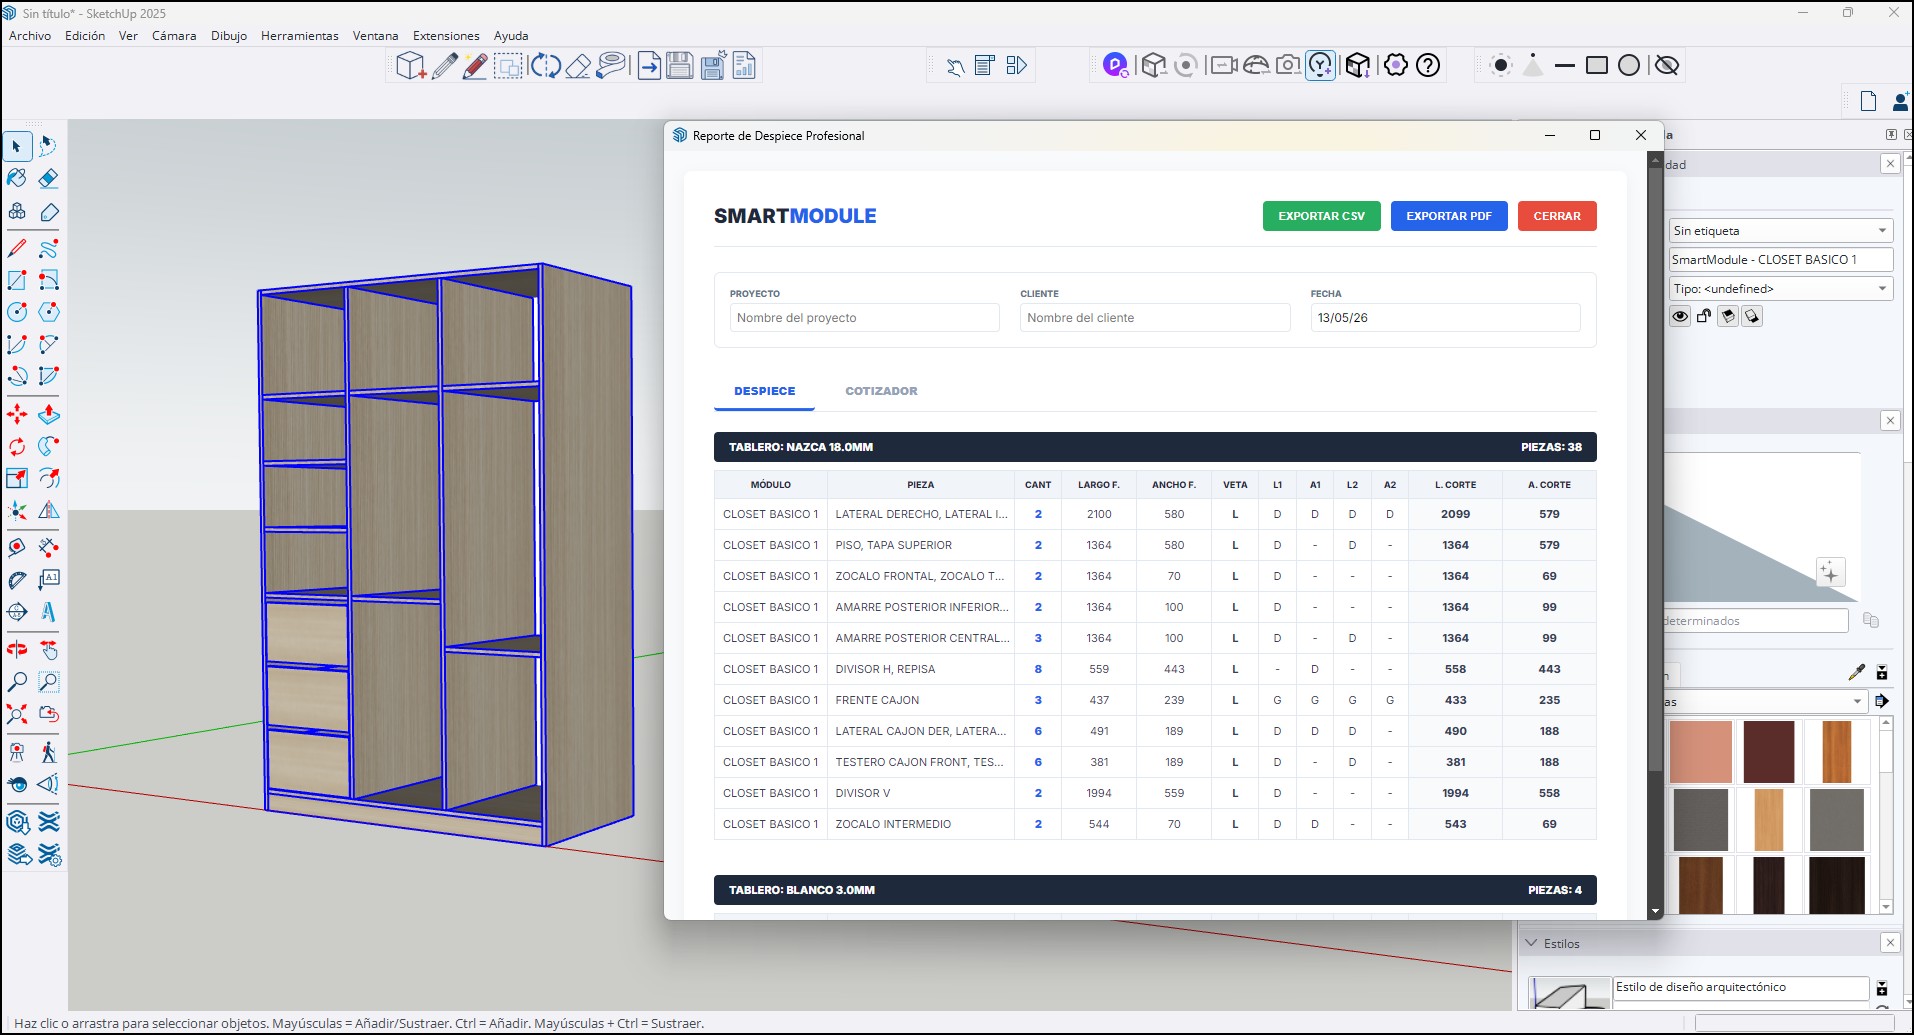Image resolution: width=1914 pixels, height=1035 pixels.
Task: Select the DESPIECE tab
Action: [765, 391]
